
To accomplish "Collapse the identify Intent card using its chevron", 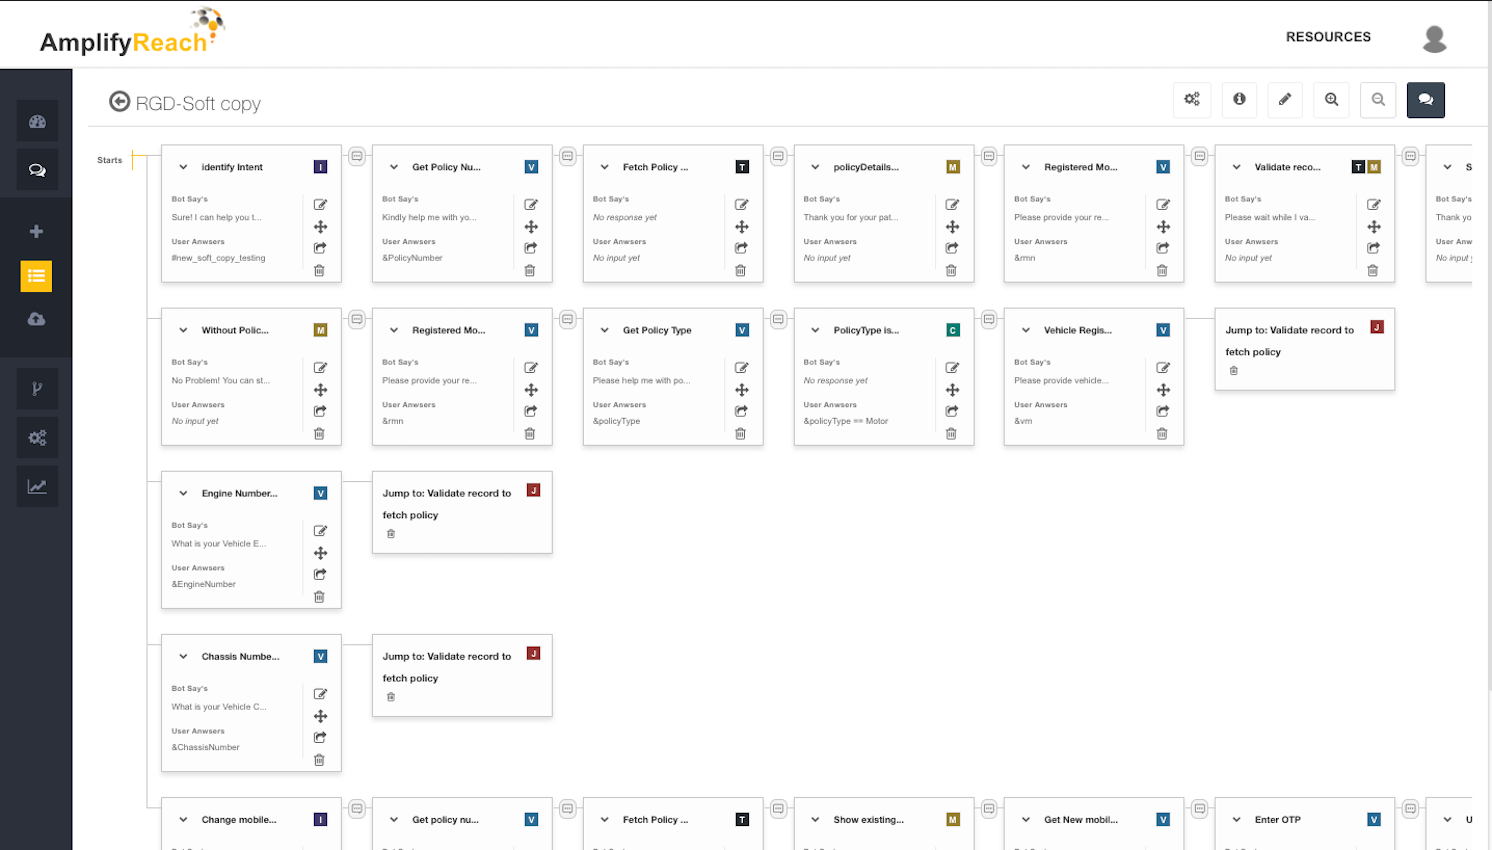I will coord(182,166).
